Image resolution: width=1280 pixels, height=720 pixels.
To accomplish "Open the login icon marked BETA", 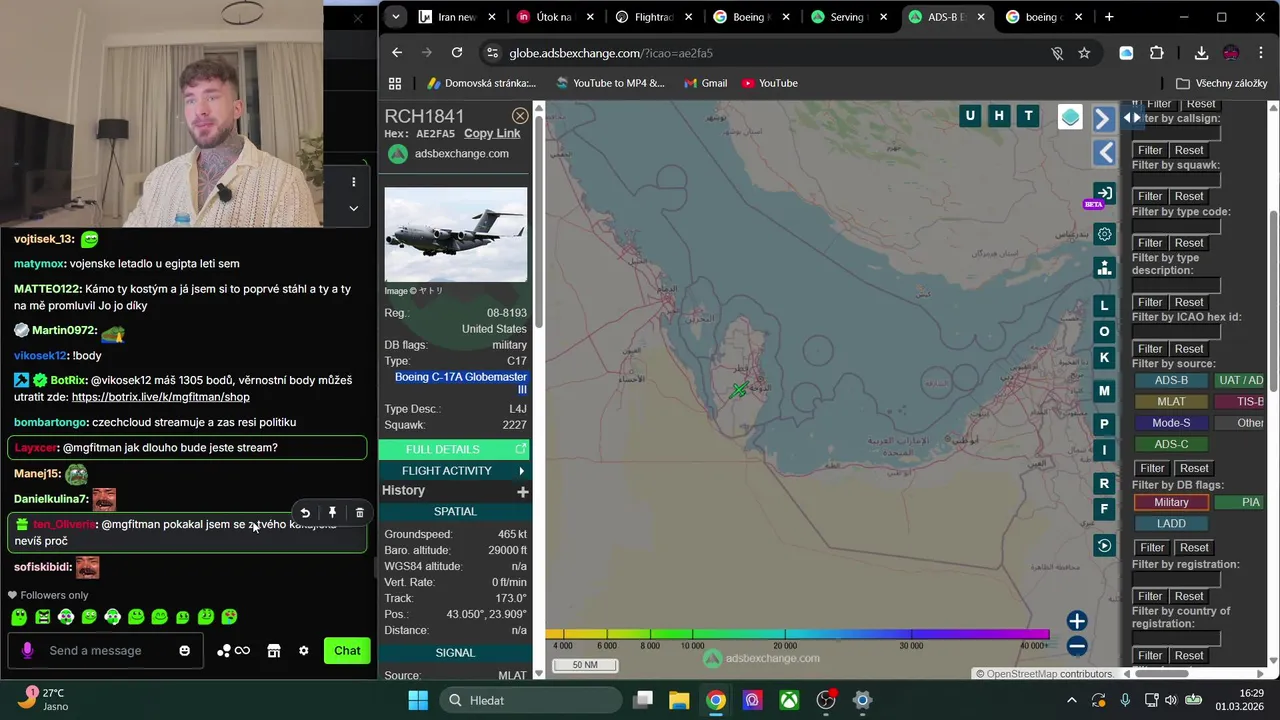I will [x=1104, y=193].
